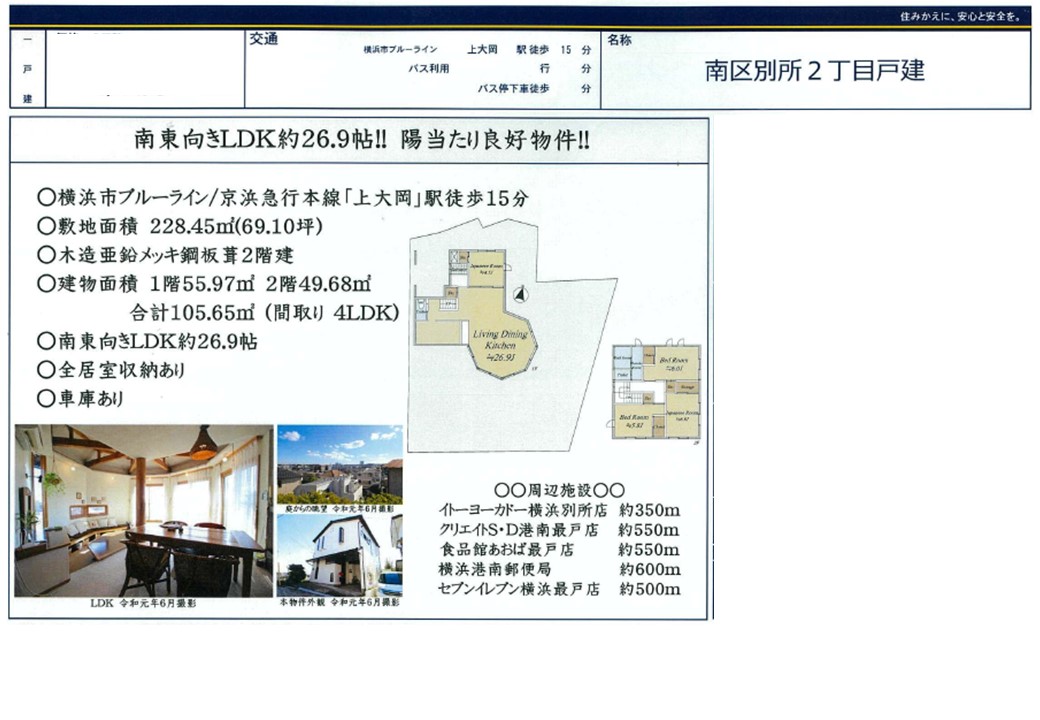Click the 周辺施設 section heading
The width and height of the screenshot is (1040, 720).
pyautogui.click(x=560, y=490)
